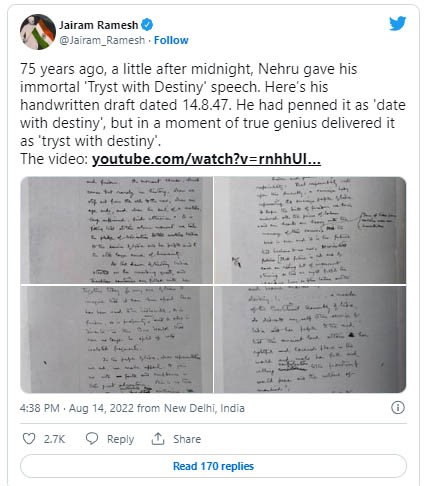Click the reply speech bubble icon
Screen dimensions: 446x486
(92, 439)
